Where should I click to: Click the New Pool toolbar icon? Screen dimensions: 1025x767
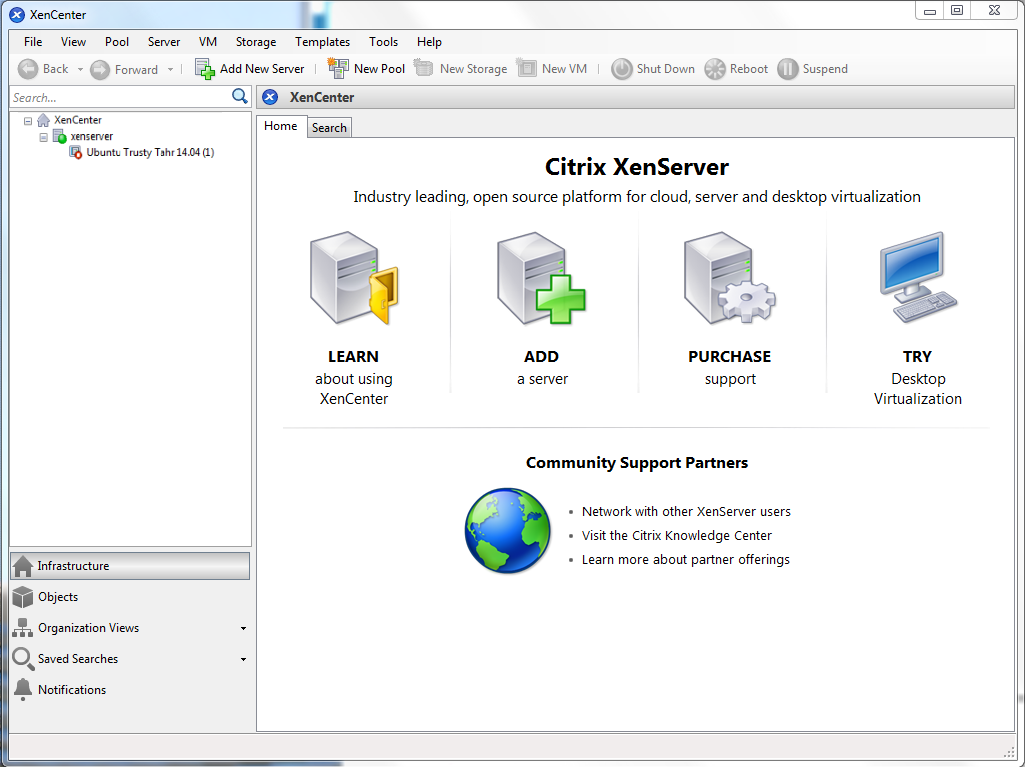(338, 68)
